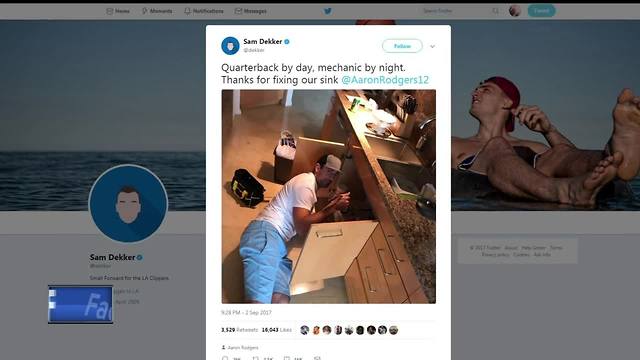This screenshot has height=360, width=640.
Task: Click the Tweet compose button
Action: (x=541, y=11)
